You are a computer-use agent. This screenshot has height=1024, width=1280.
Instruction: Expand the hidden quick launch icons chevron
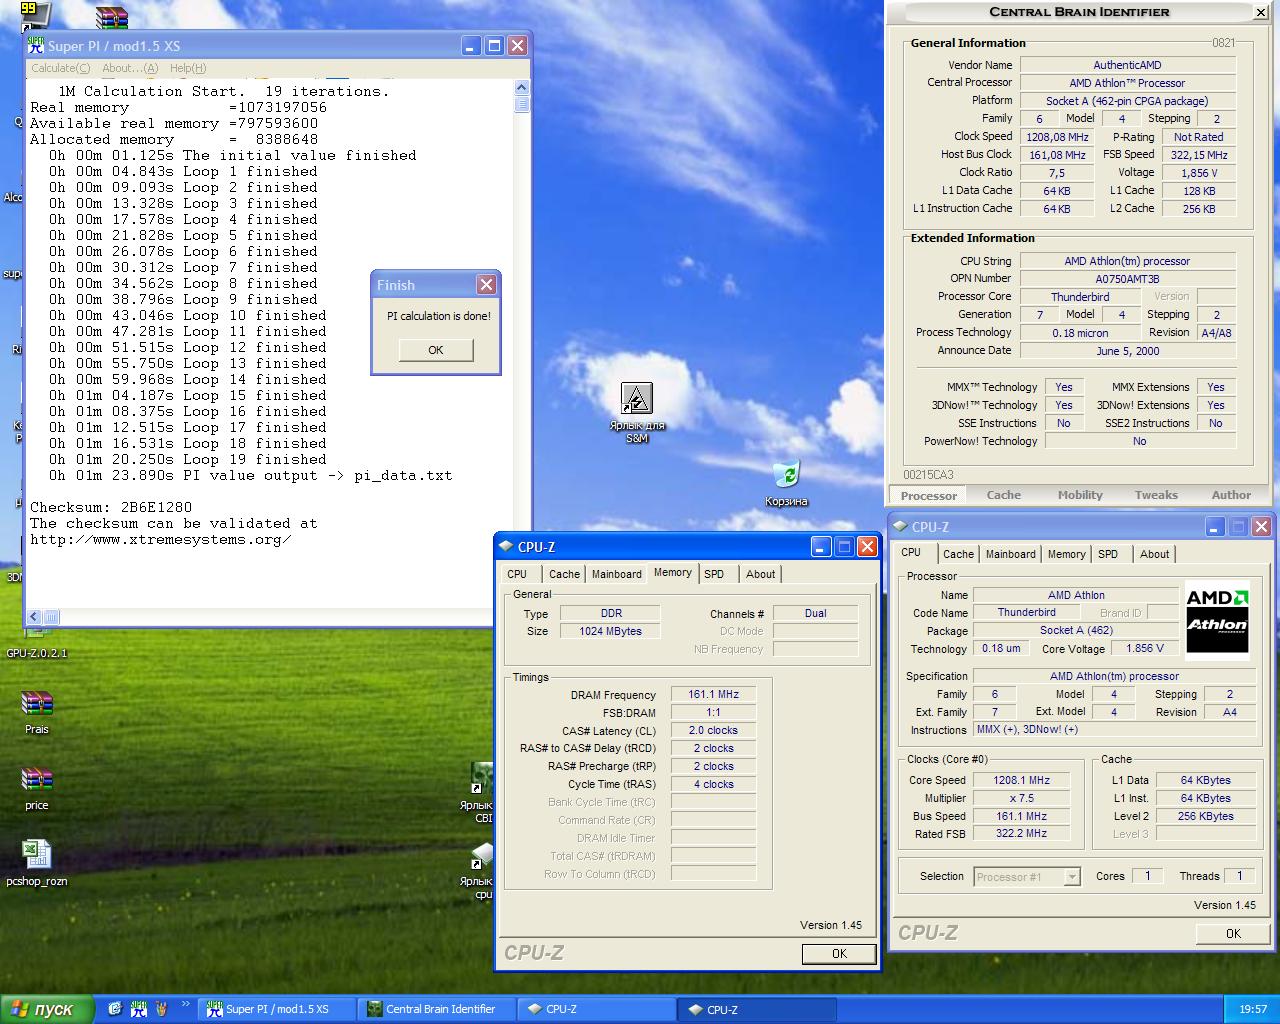[187, 1005]
